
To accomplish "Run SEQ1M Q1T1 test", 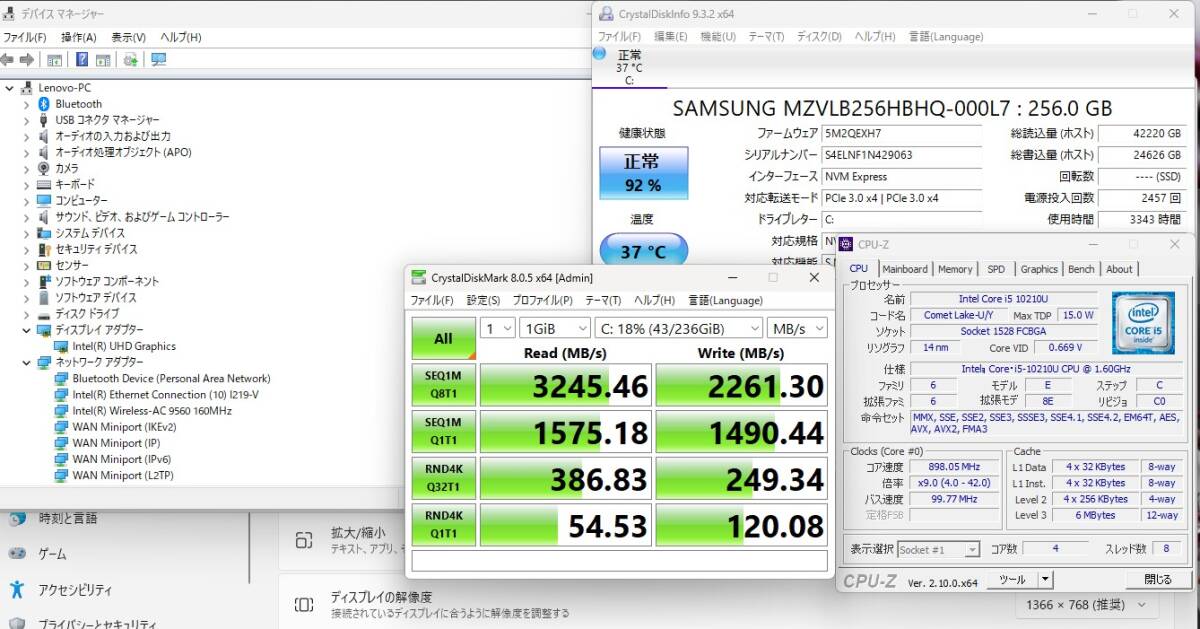I will point(443,431).
